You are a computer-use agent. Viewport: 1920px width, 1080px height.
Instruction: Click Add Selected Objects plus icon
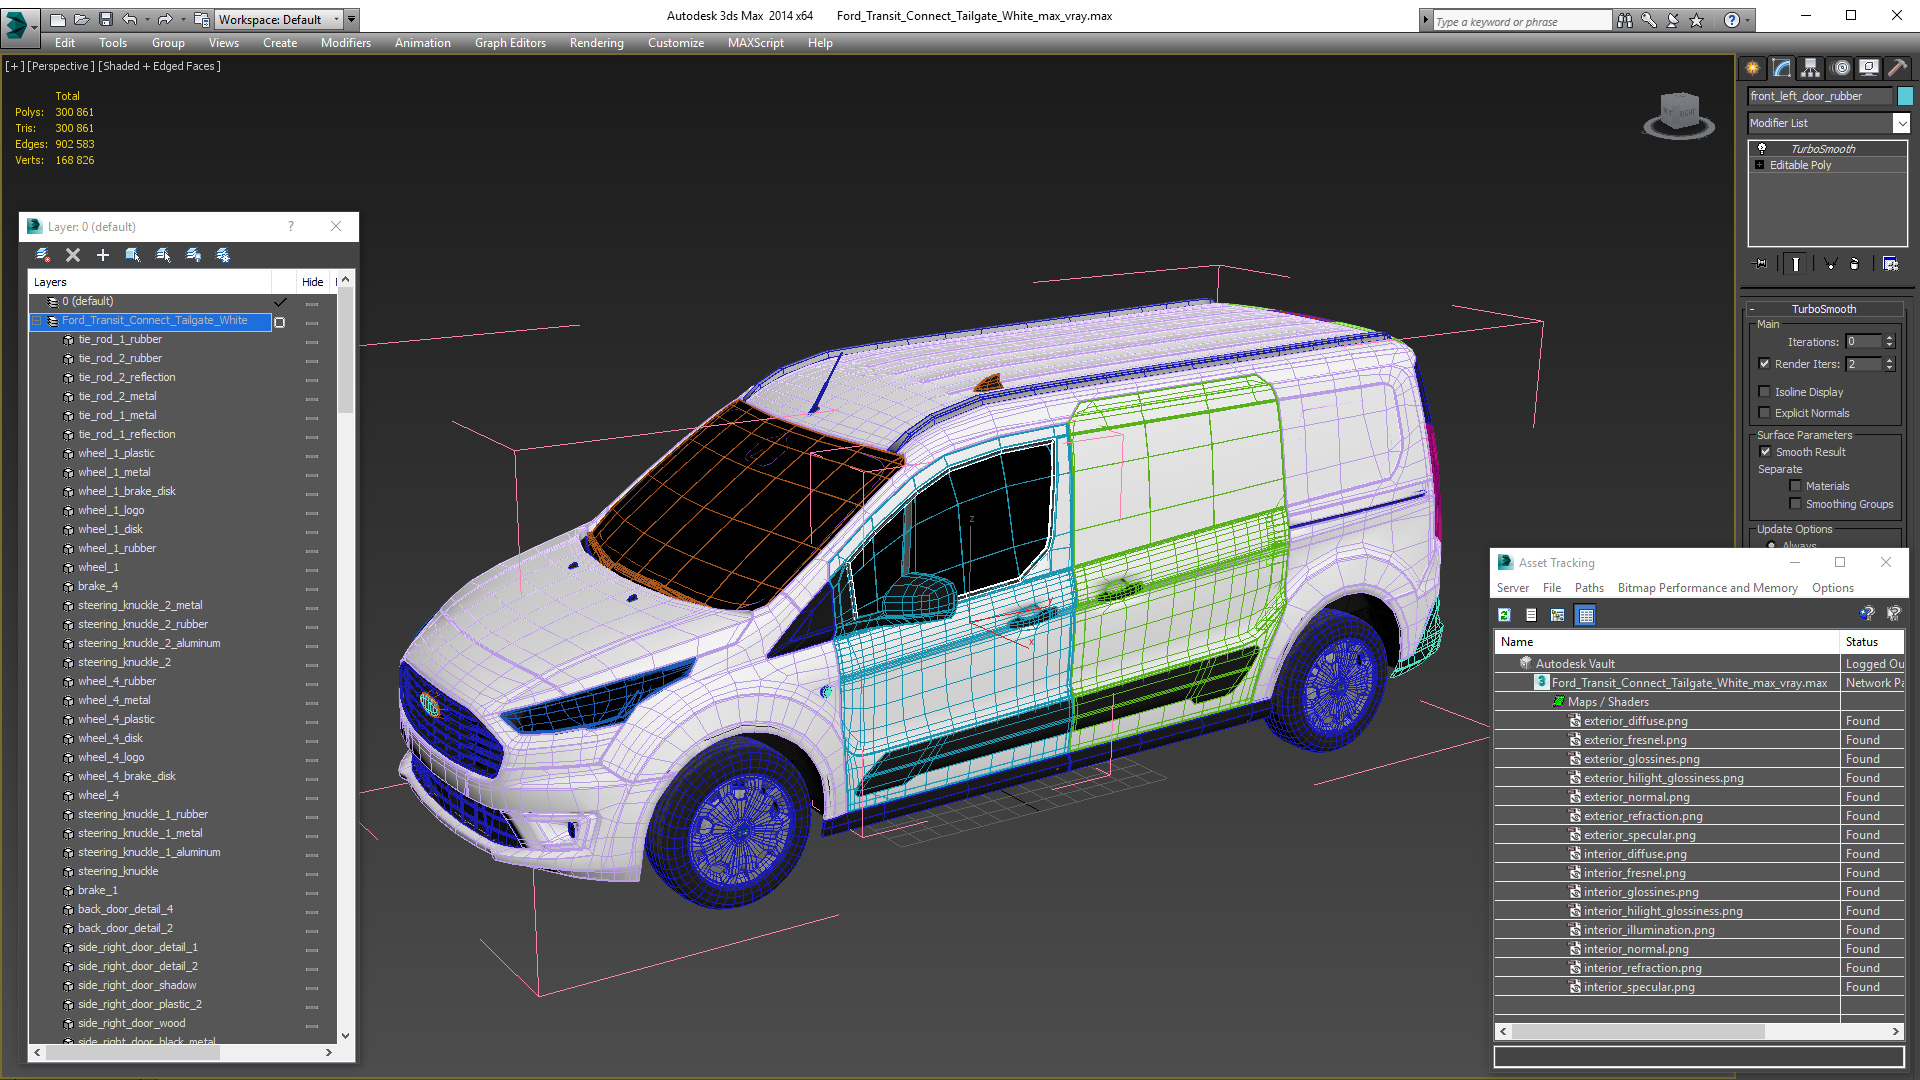coord(102,255)
